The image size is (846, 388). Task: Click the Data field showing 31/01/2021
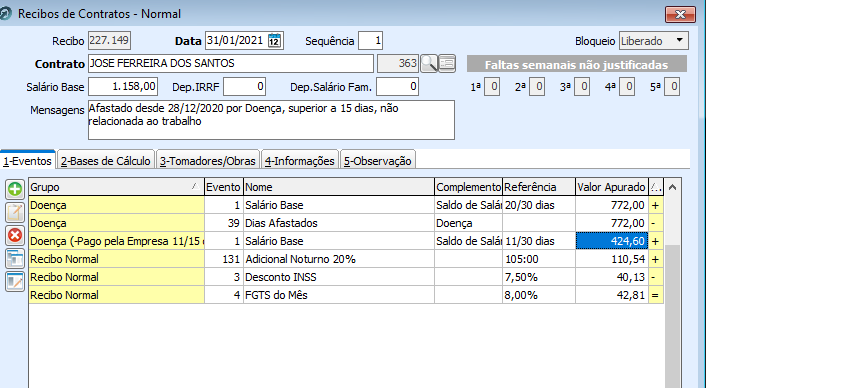(x=236, y=40)
